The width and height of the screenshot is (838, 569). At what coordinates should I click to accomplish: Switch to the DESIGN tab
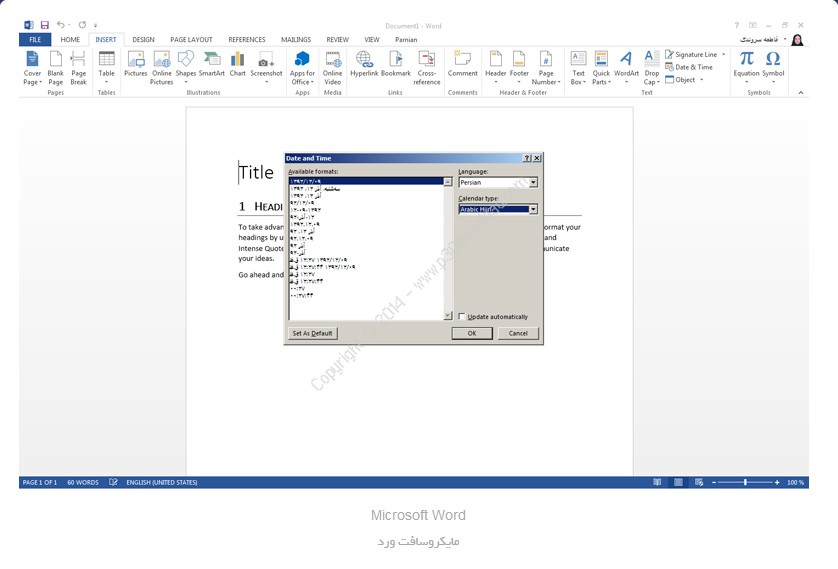pyautogui.click(x=143, y=40)
